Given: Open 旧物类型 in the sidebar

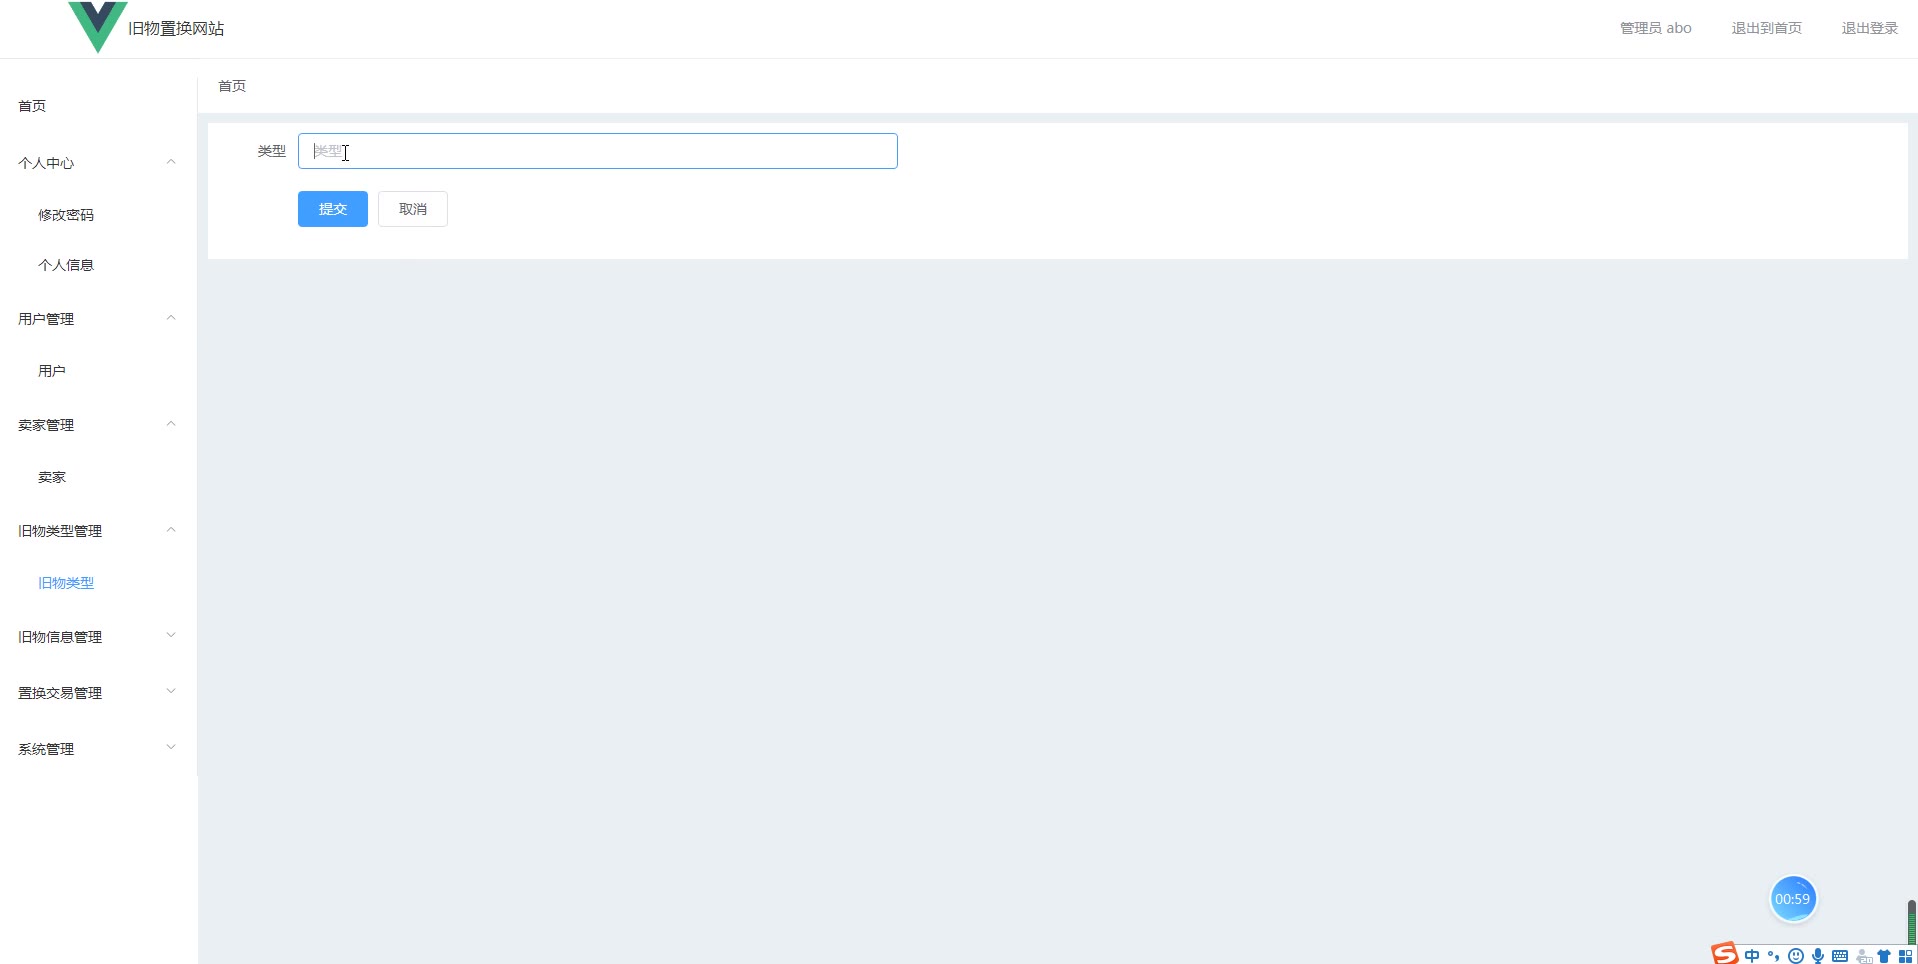Looking at the screenshot, I should pyautogui.click(x=66, y=583).
